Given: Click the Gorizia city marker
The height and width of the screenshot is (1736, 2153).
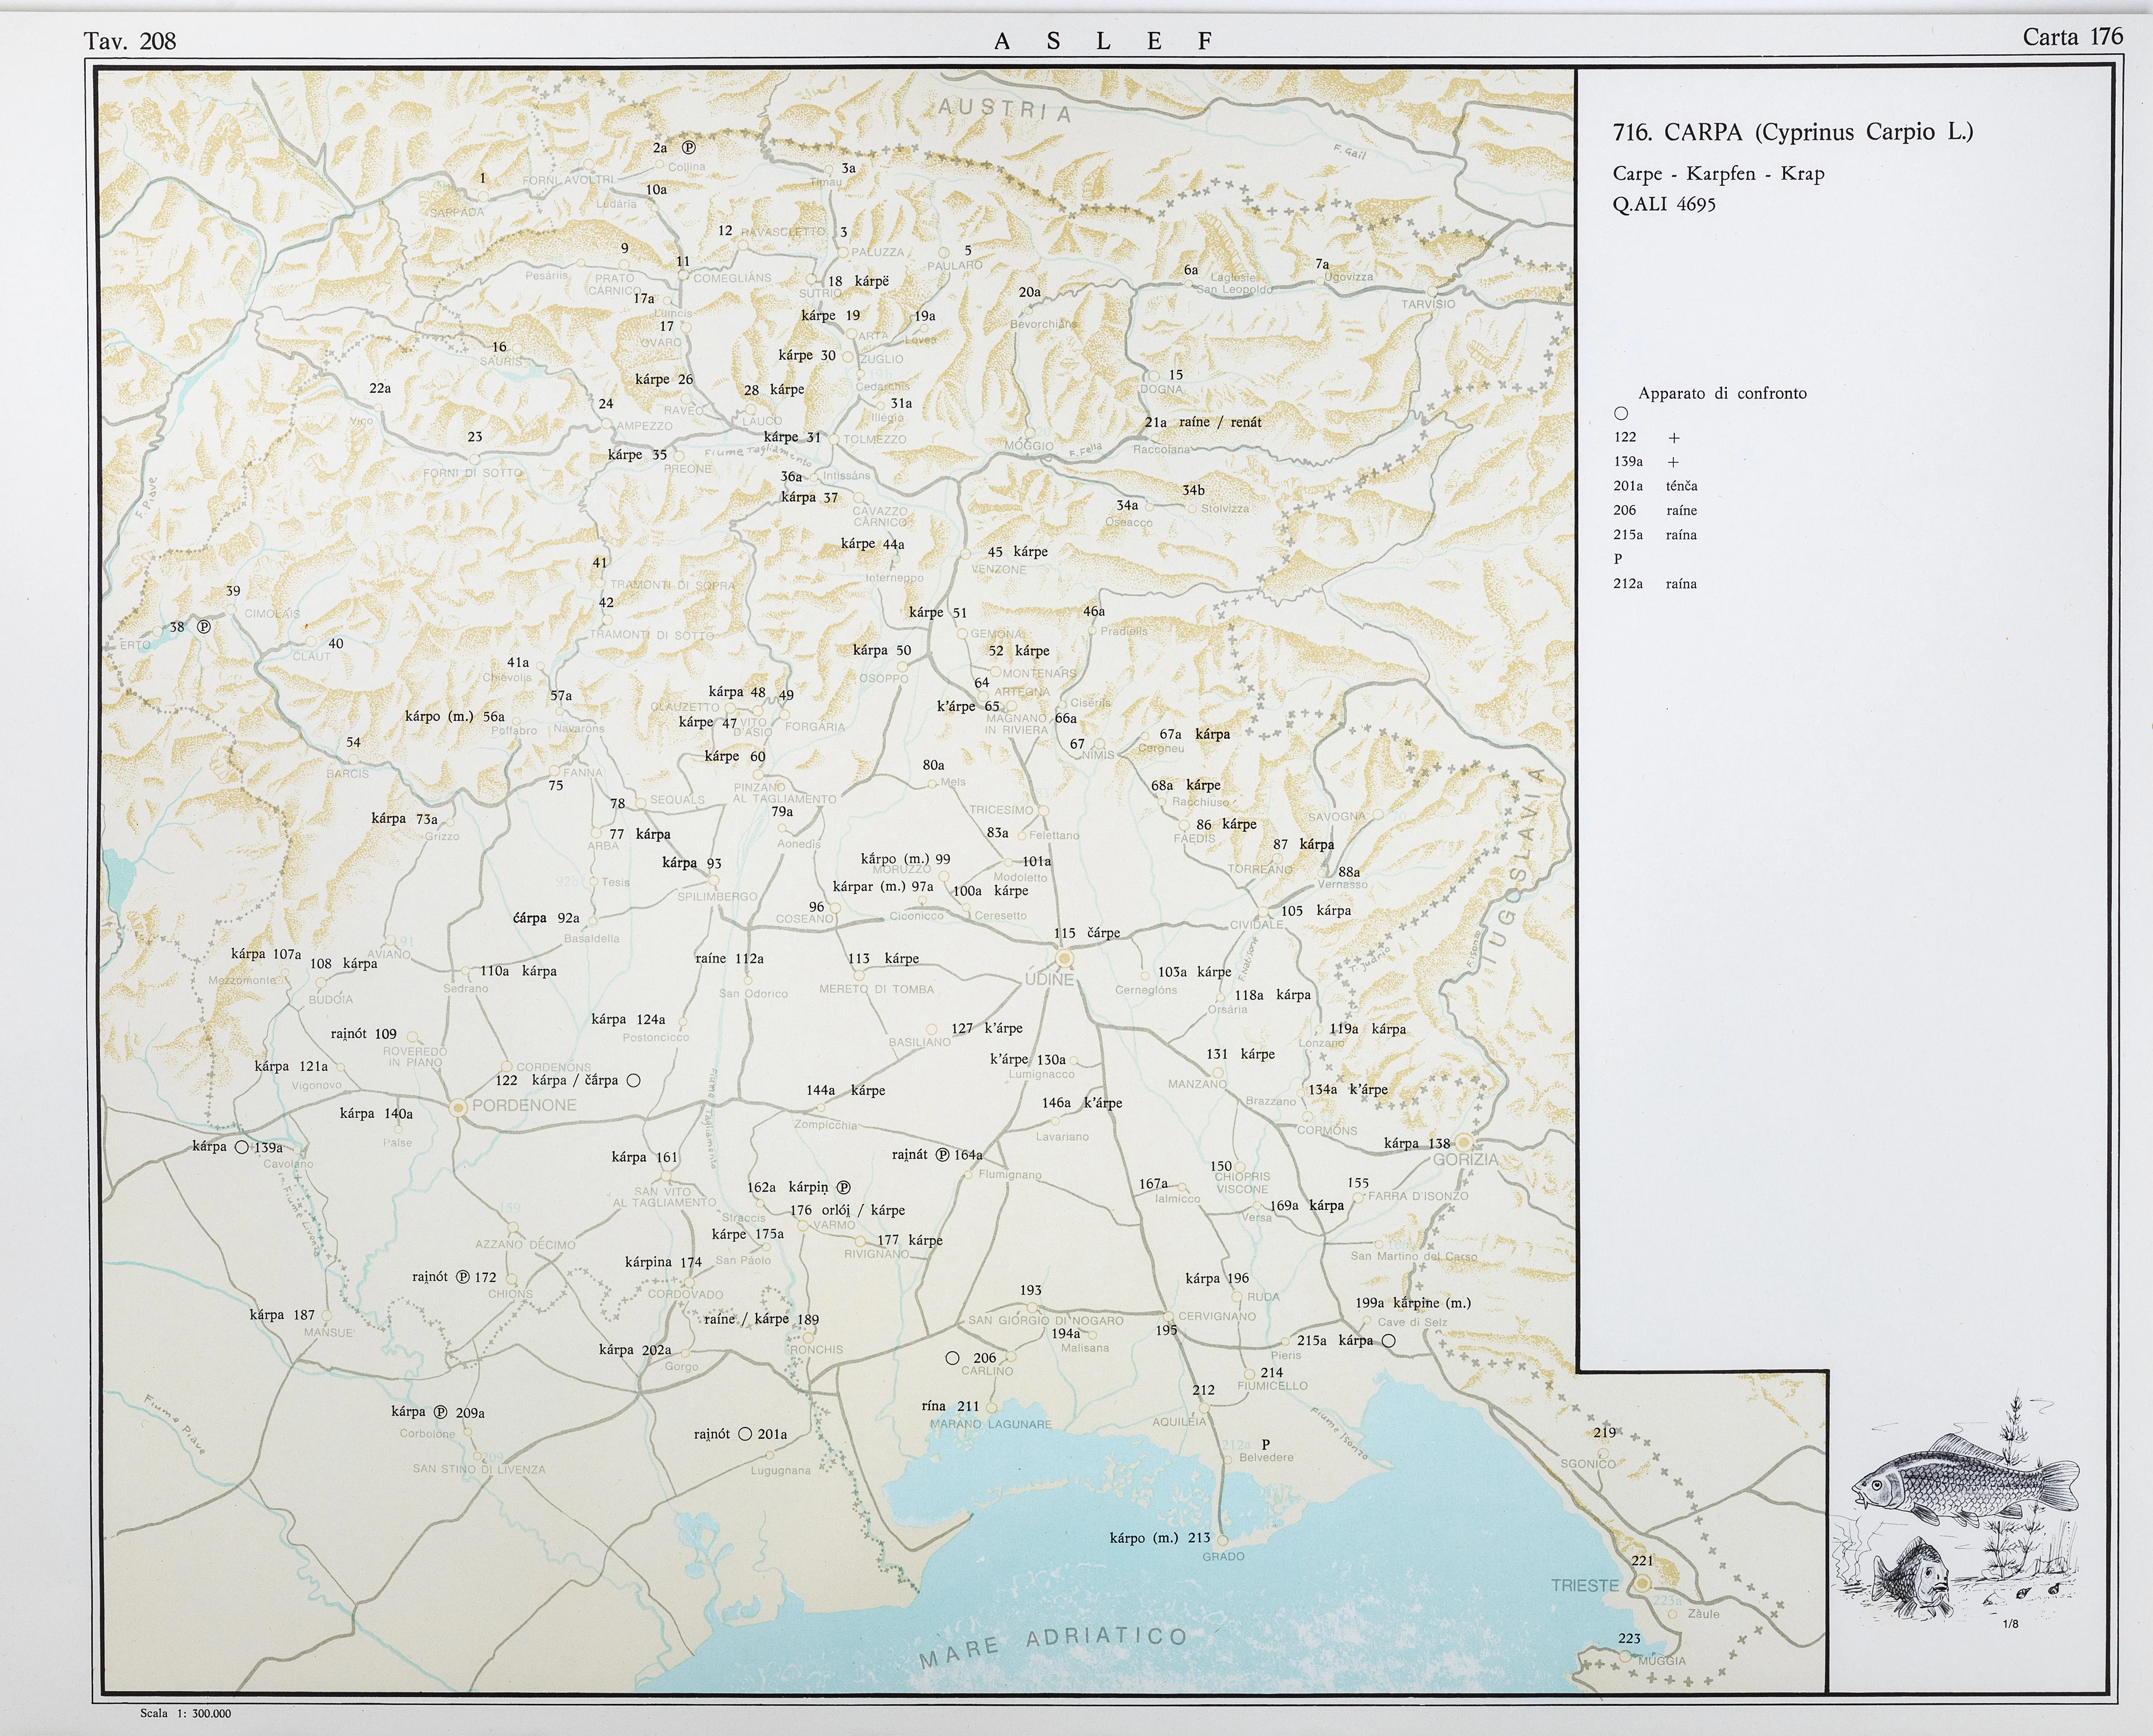Looking at the screenshot, I should click(x=1464, y=1142).
